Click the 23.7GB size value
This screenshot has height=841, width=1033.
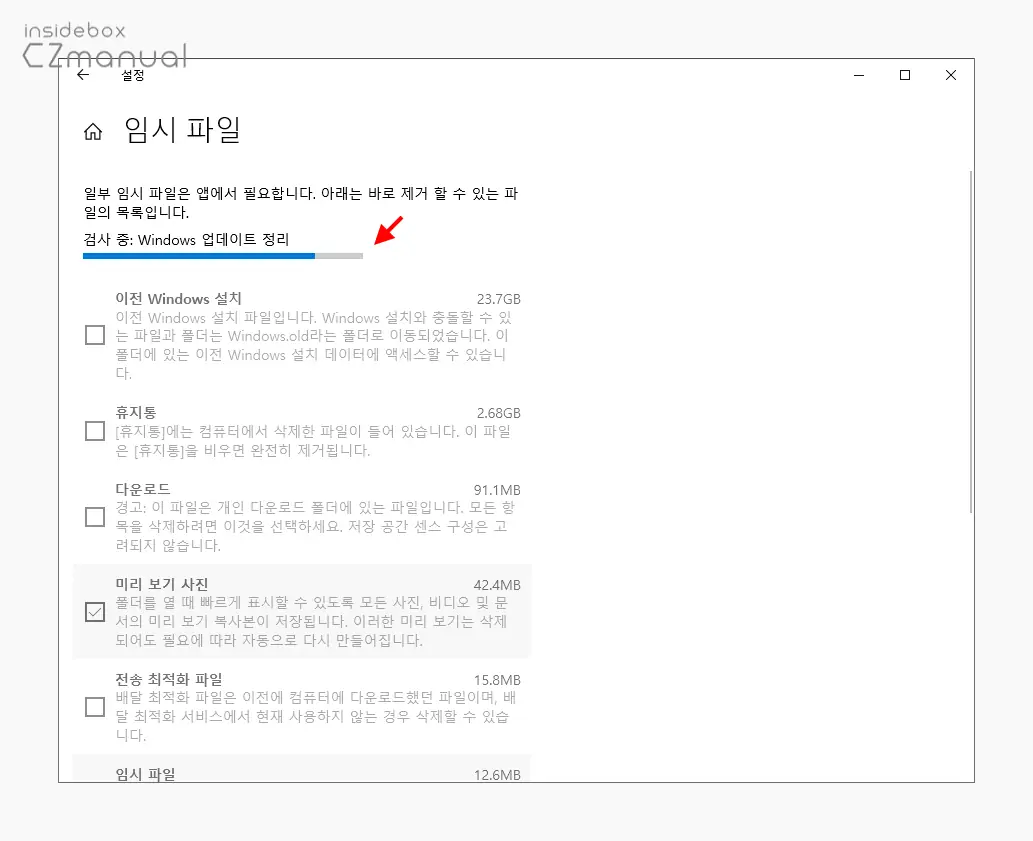click(x=499, y=299)
